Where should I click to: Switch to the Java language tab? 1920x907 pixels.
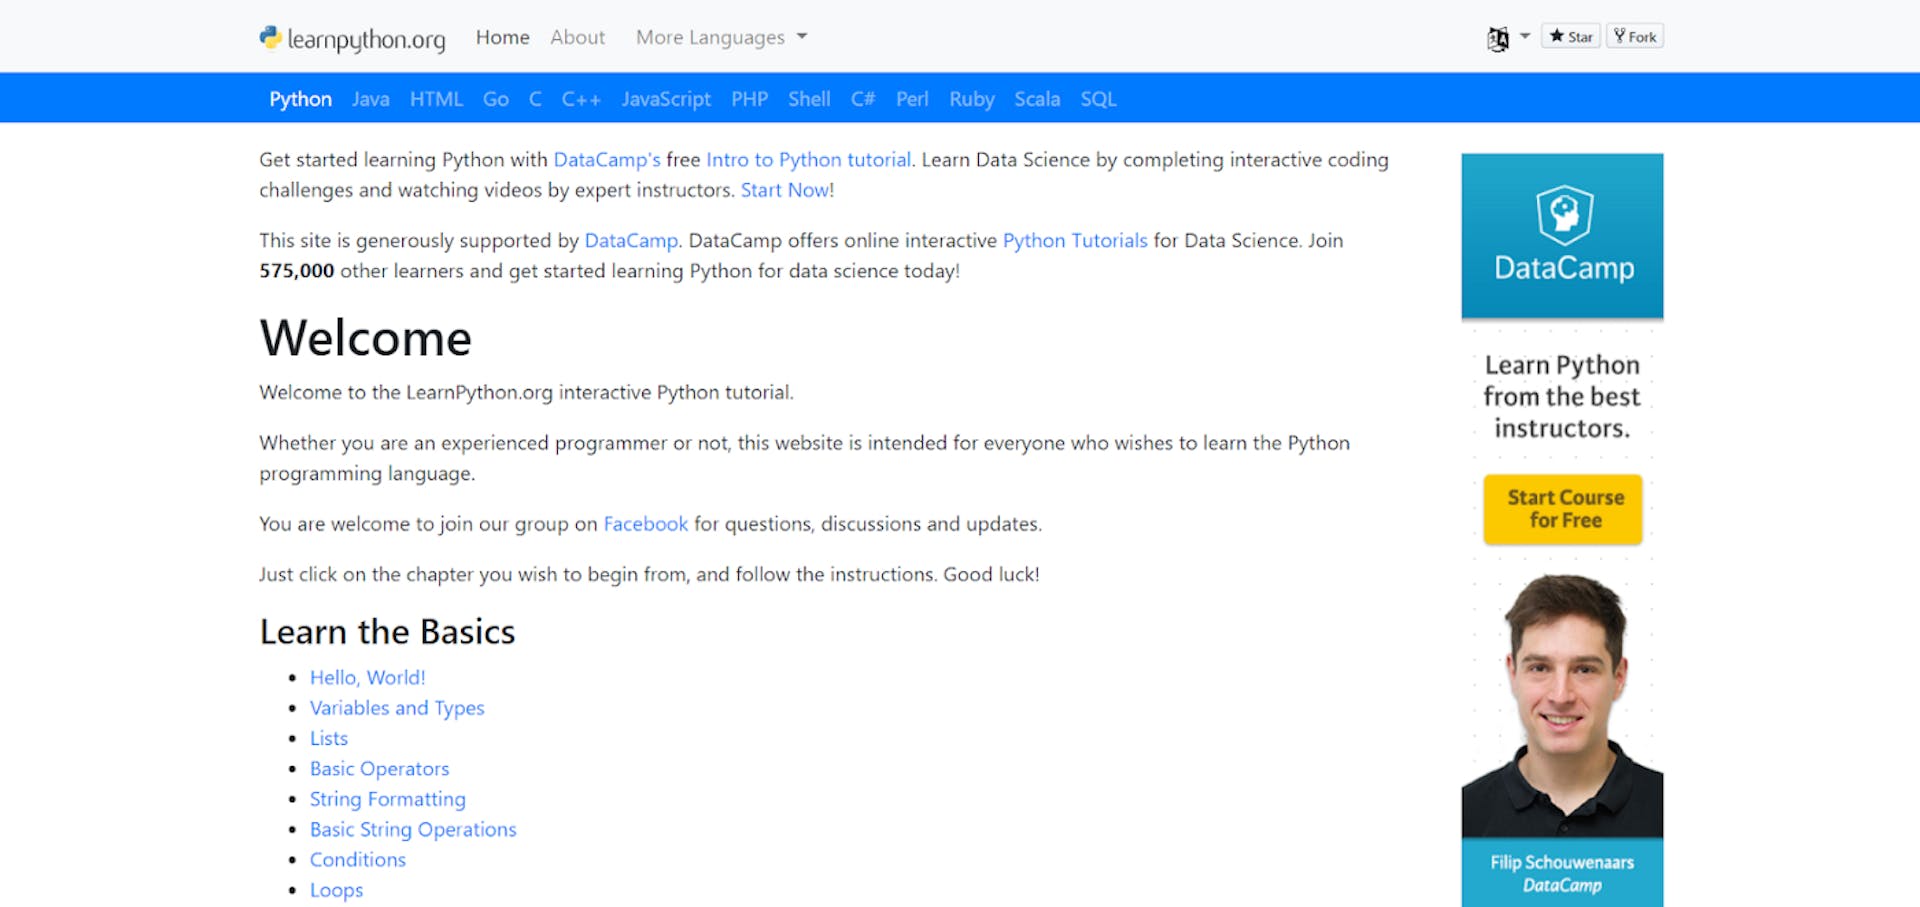(x=370, y=99)
